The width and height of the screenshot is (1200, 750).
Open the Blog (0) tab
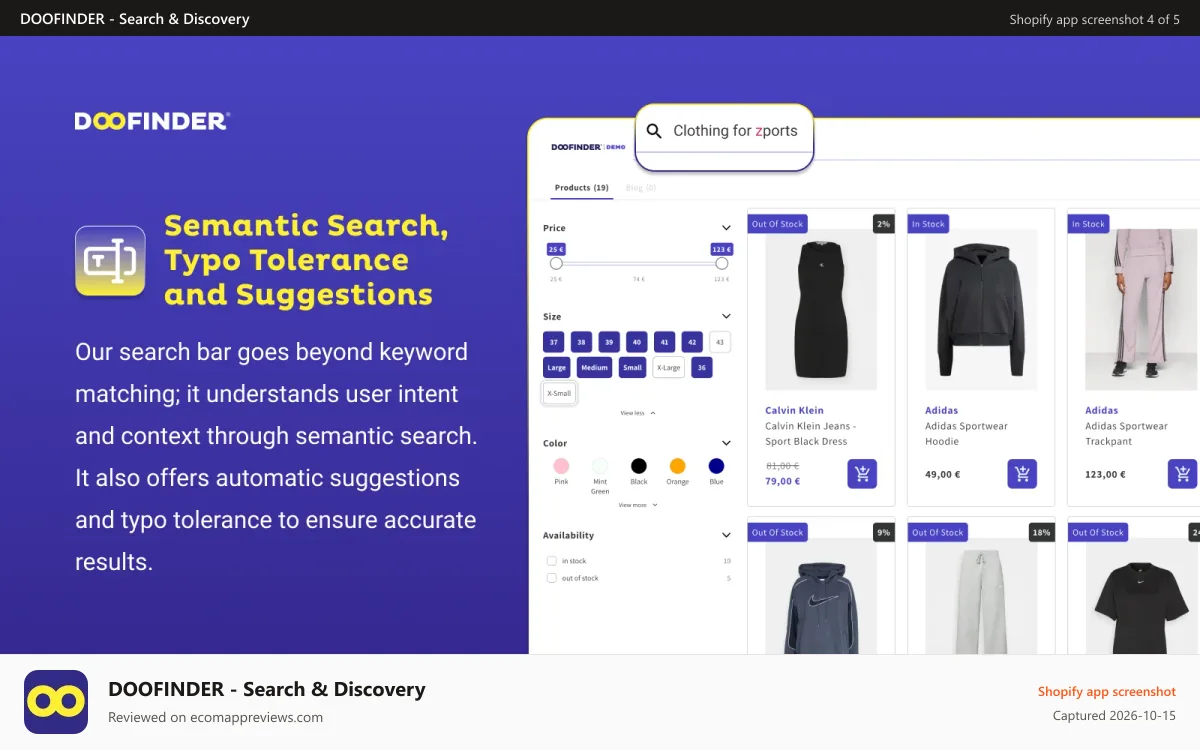[641, 188]
